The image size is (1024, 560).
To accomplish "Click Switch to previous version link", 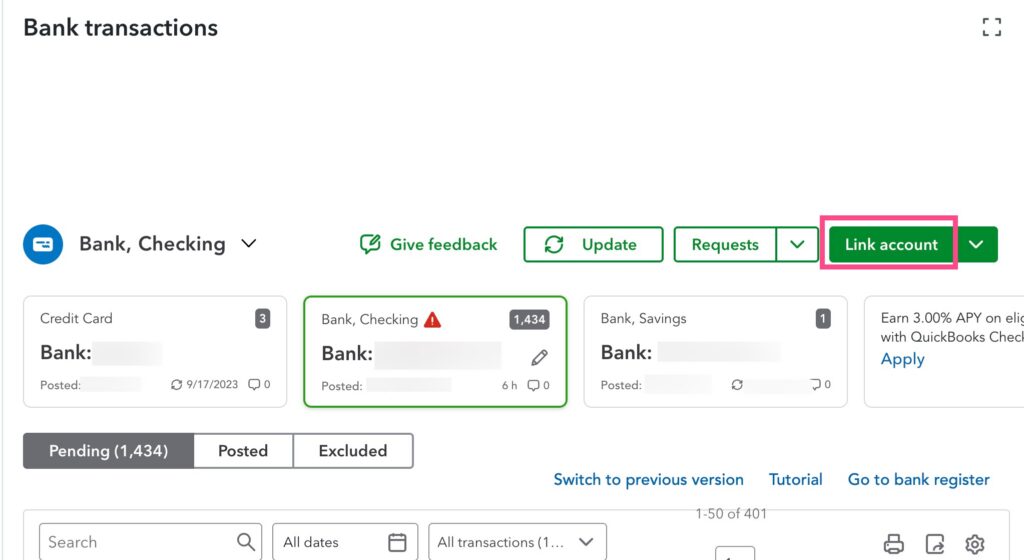I will tap(648, 480).
